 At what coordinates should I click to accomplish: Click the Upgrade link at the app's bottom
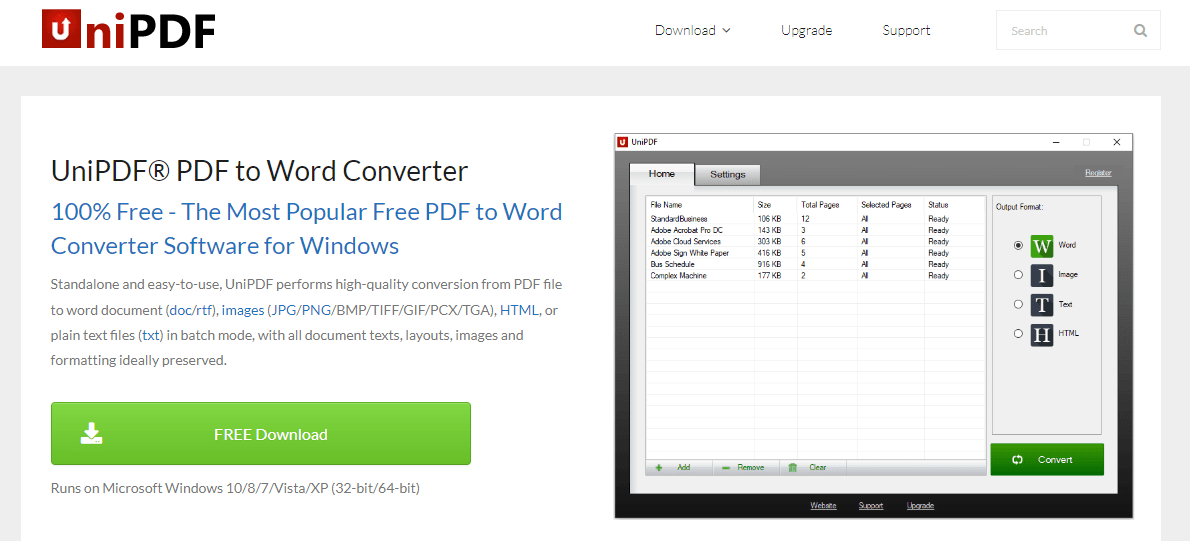click(x=921, y=505)
